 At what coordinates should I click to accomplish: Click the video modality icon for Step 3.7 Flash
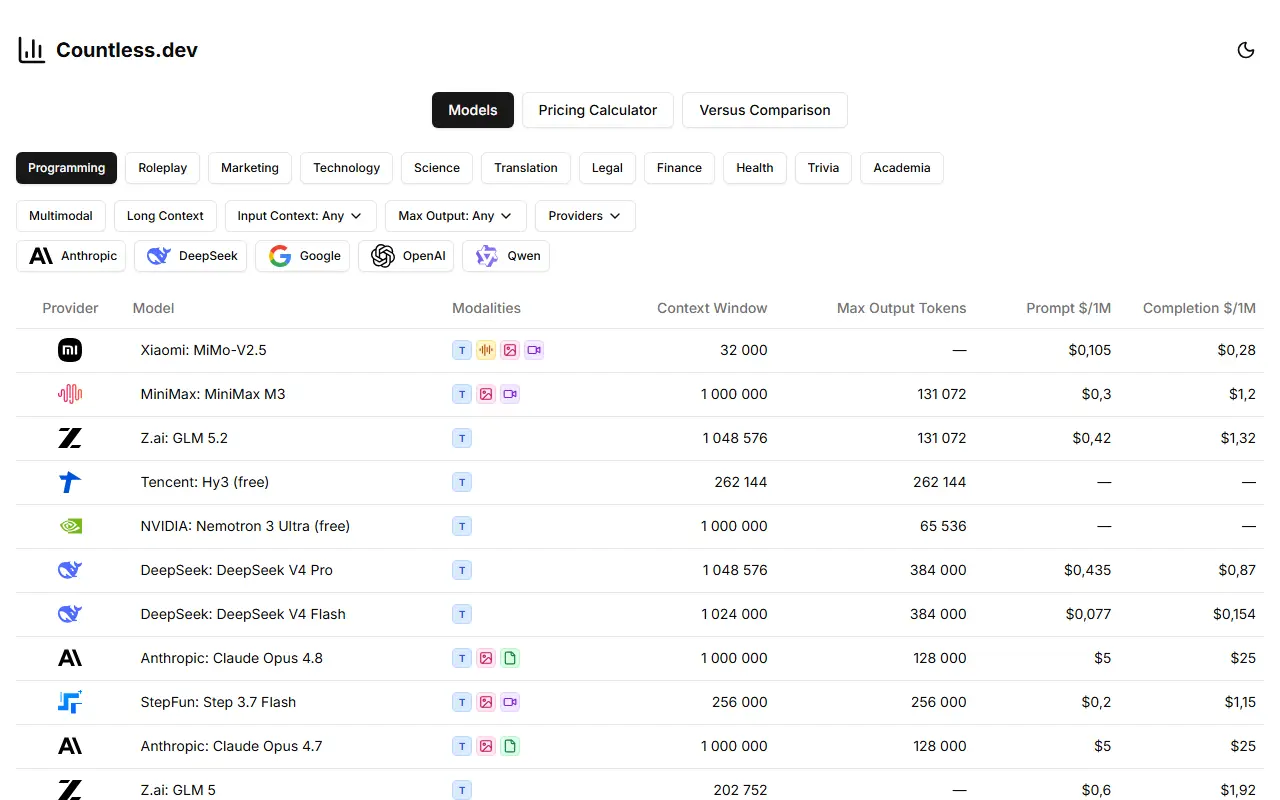(x=510, y=702)
